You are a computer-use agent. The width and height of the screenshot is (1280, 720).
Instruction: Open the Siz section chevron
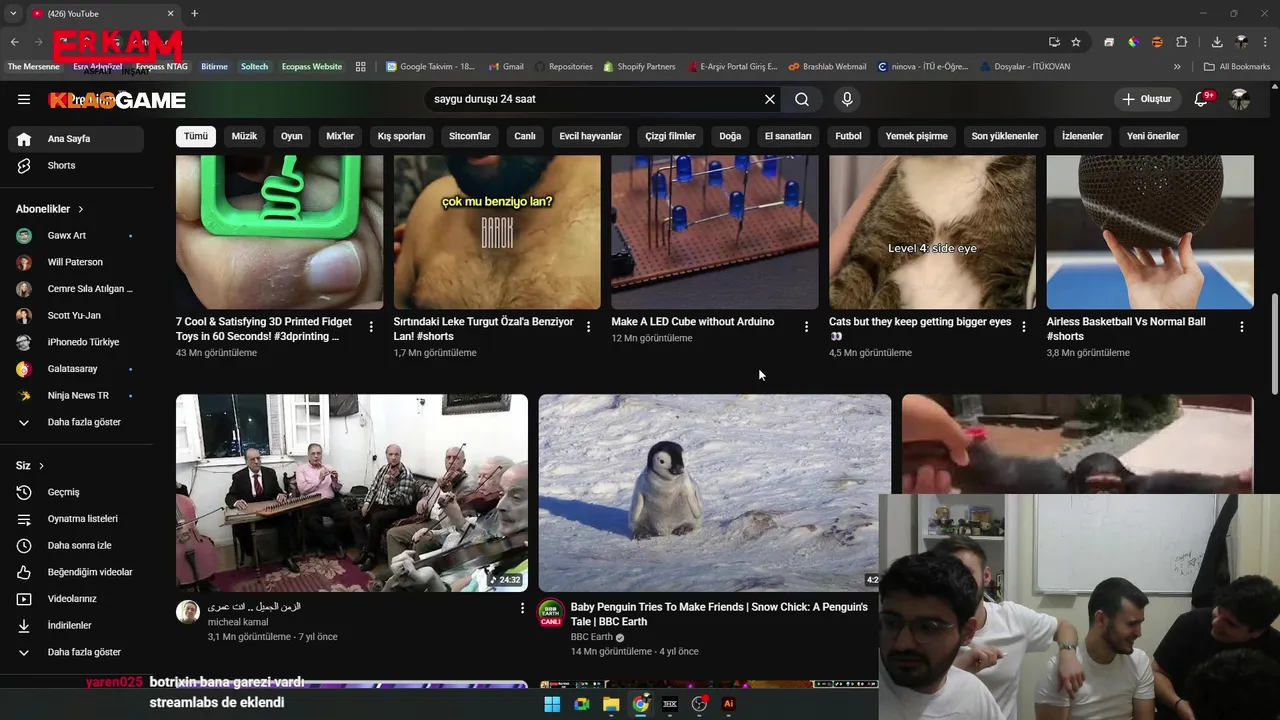[x=41, y=466]
